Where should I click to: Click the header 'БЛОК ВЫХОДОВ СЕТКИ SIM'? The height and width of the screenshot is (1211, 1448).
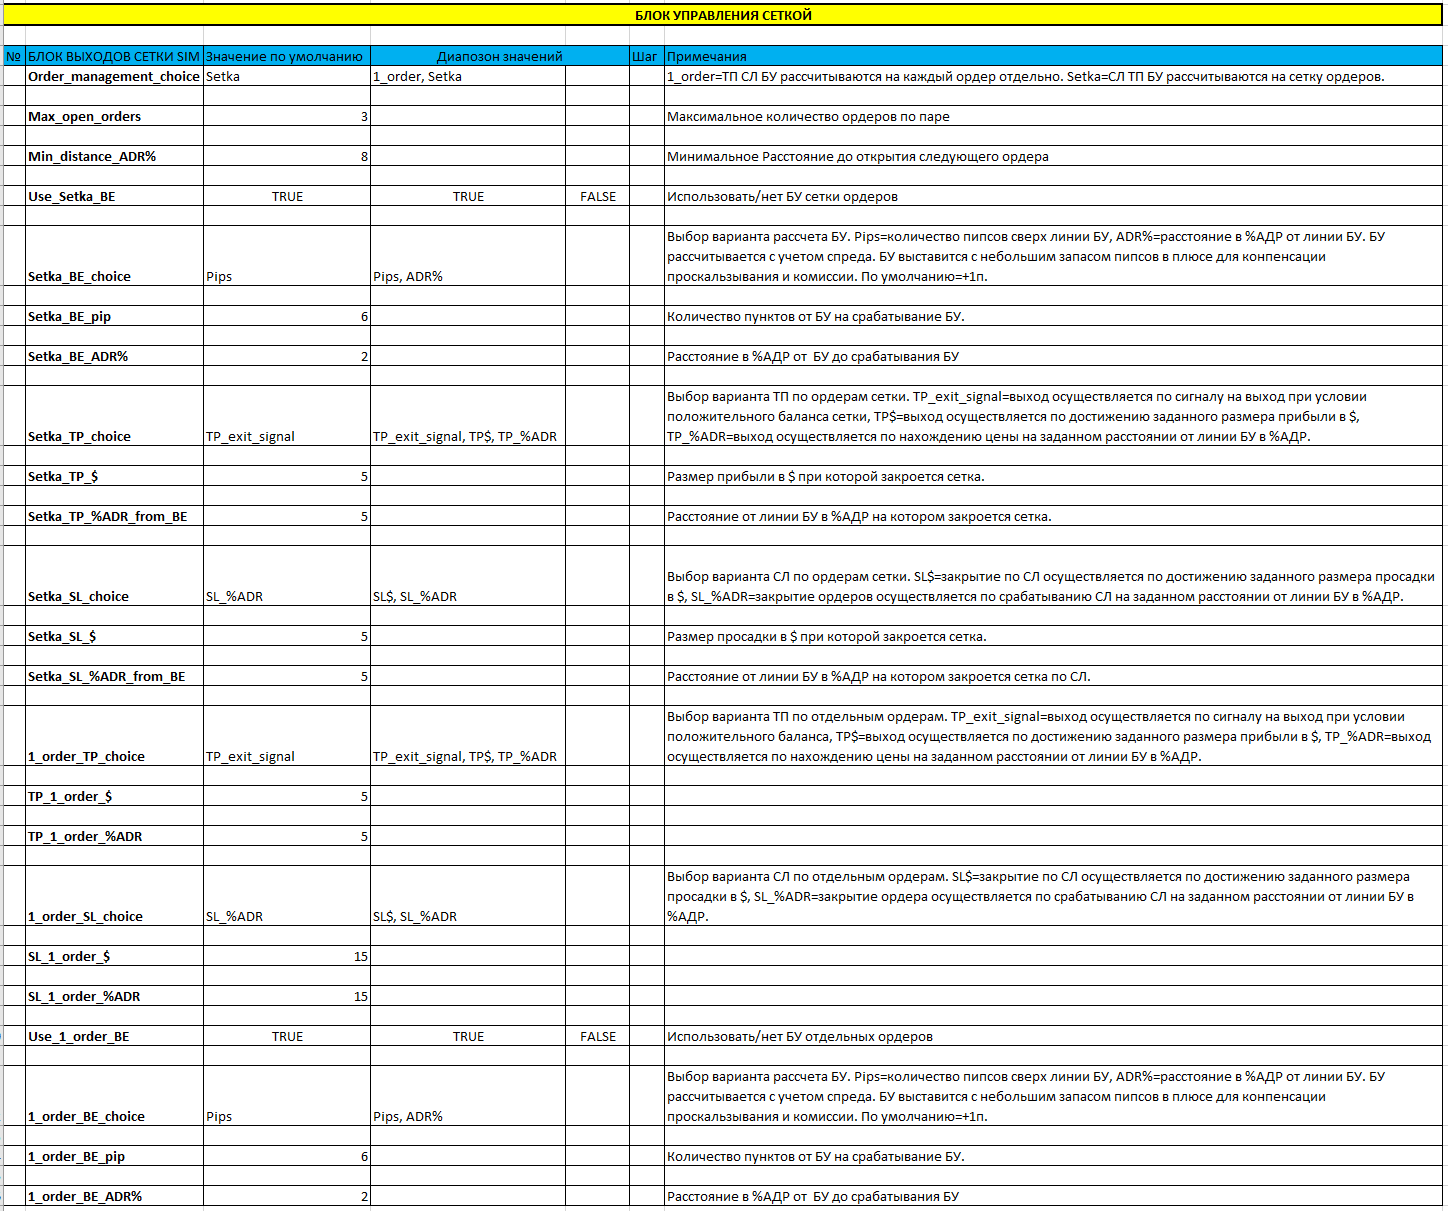coord(114,56)
